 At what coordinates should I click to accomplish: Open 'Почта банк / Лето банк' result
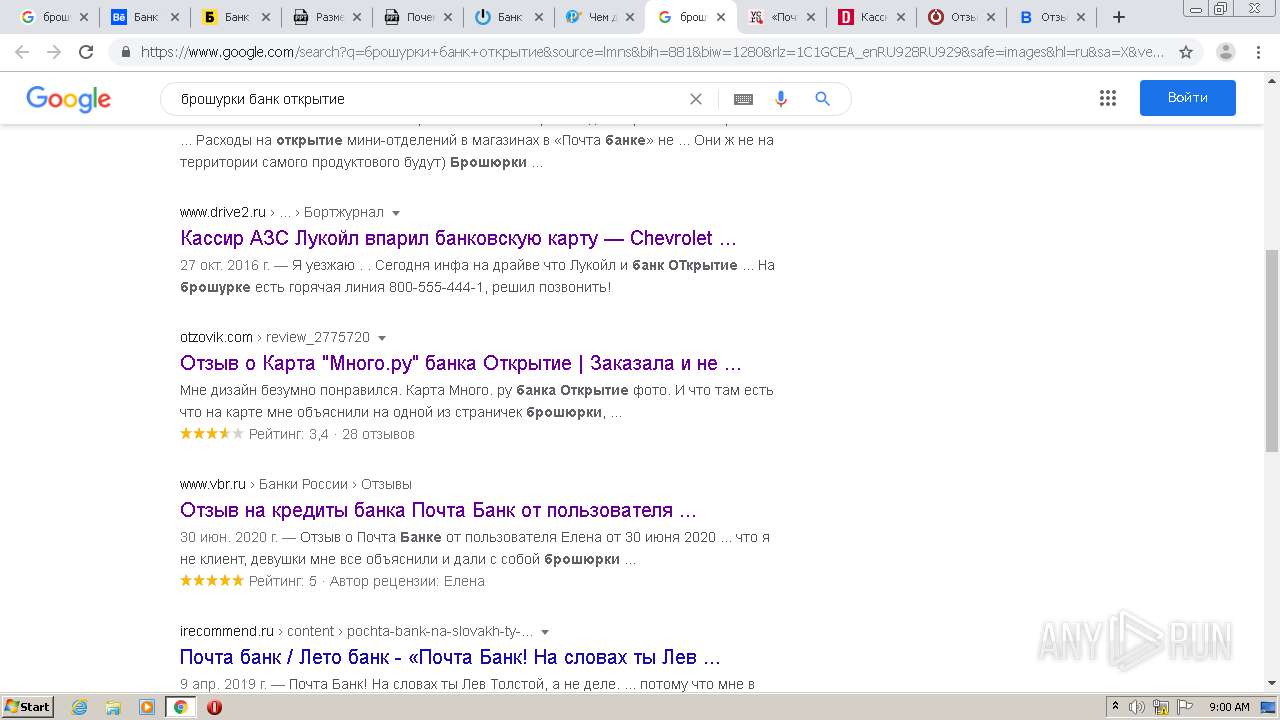[x=450, y=657]
